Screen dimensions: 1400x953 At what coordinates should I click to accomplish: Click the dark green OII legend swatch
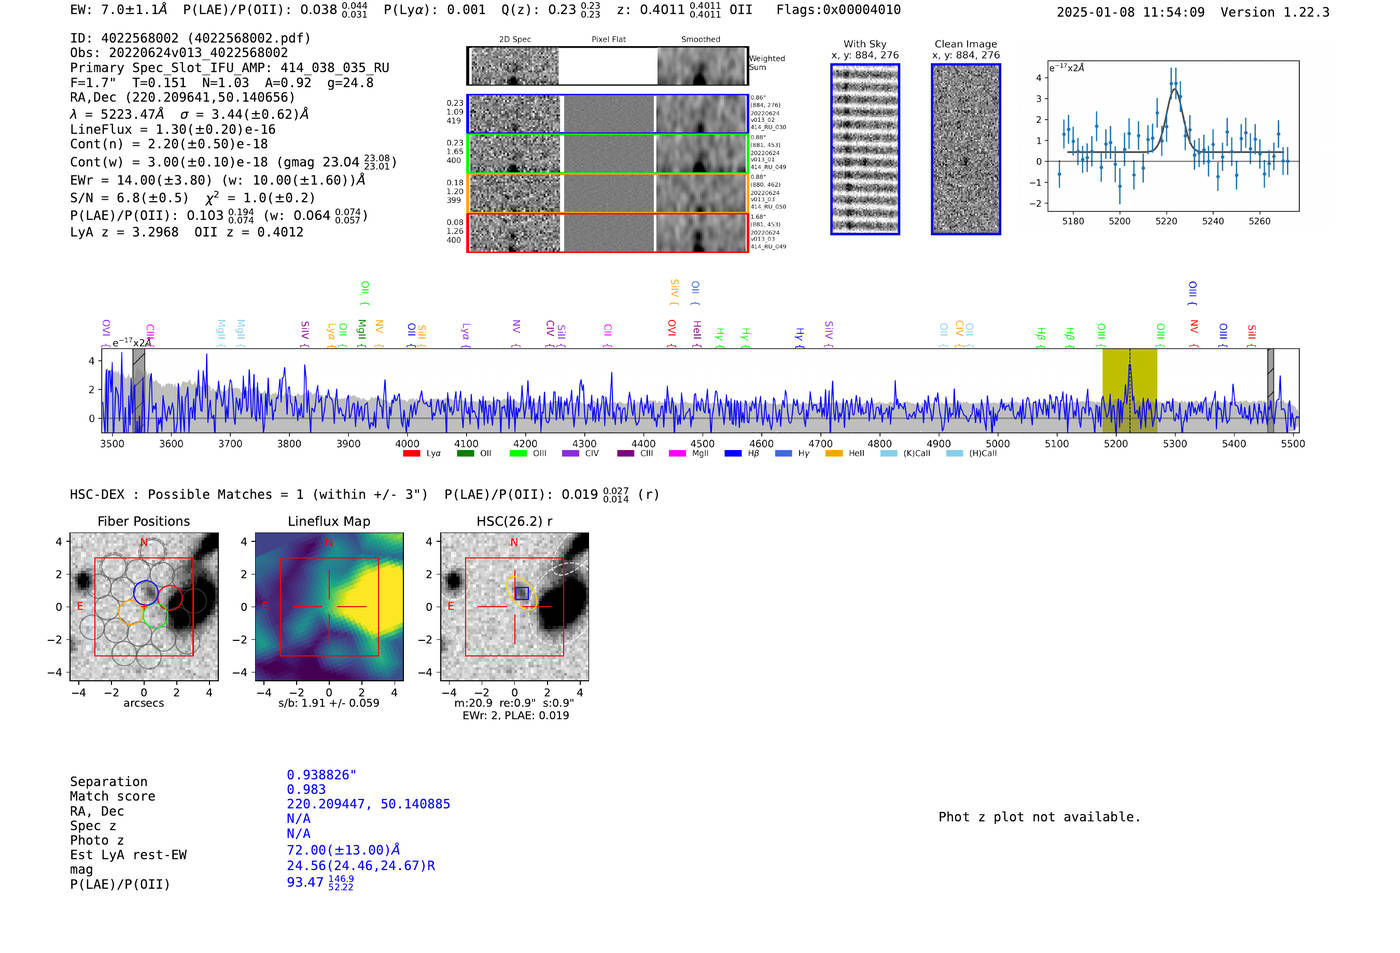(464, 454)
